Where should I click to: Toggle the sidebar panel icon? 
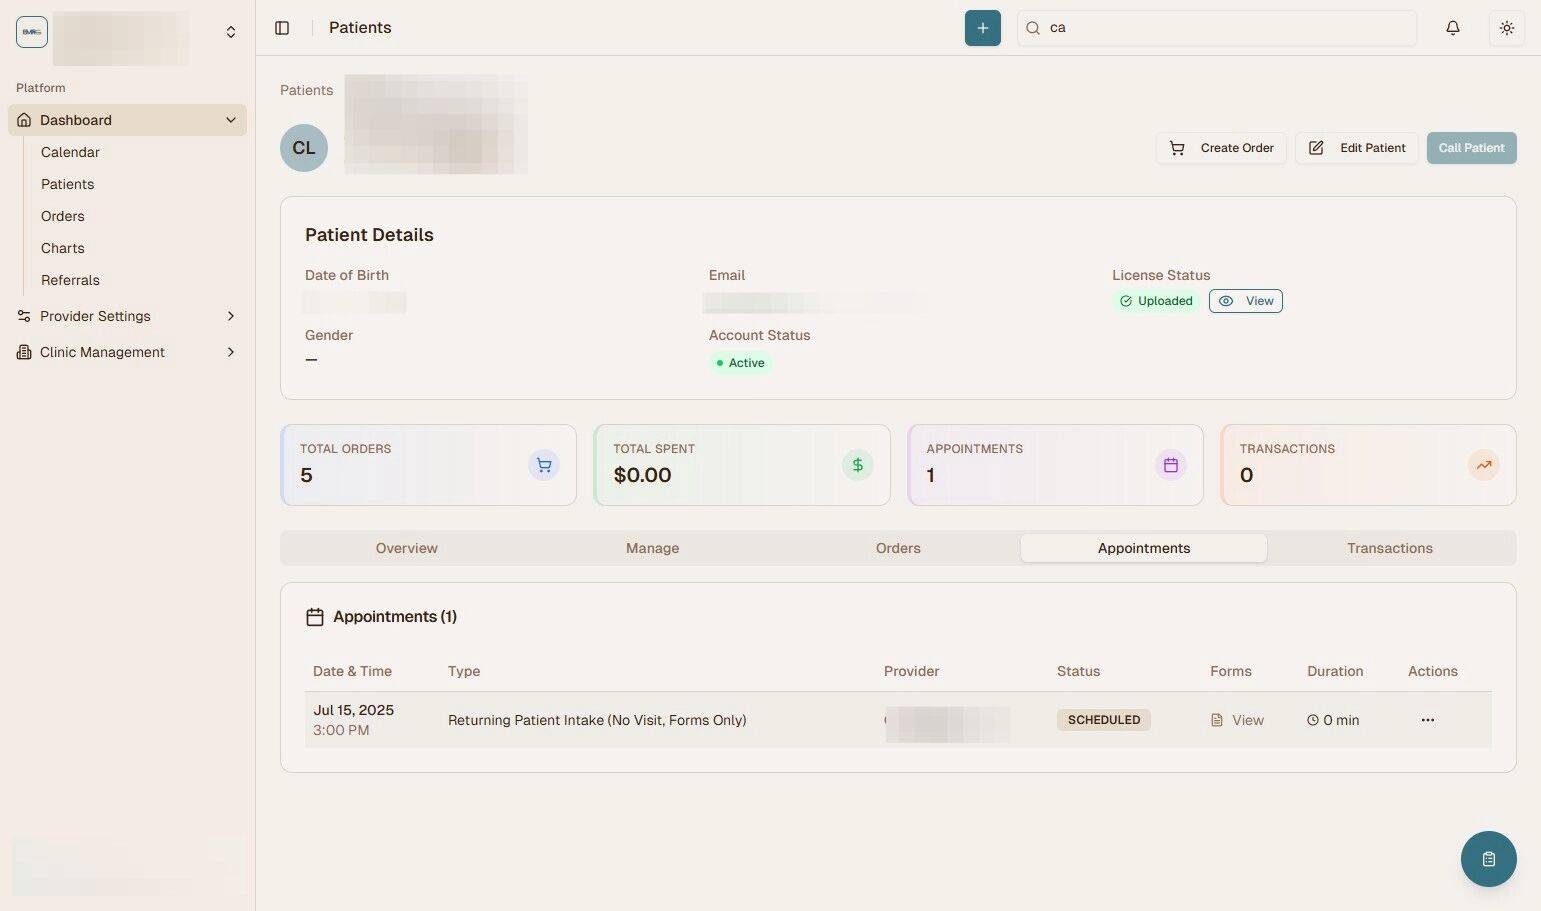[x=282, y=28]
